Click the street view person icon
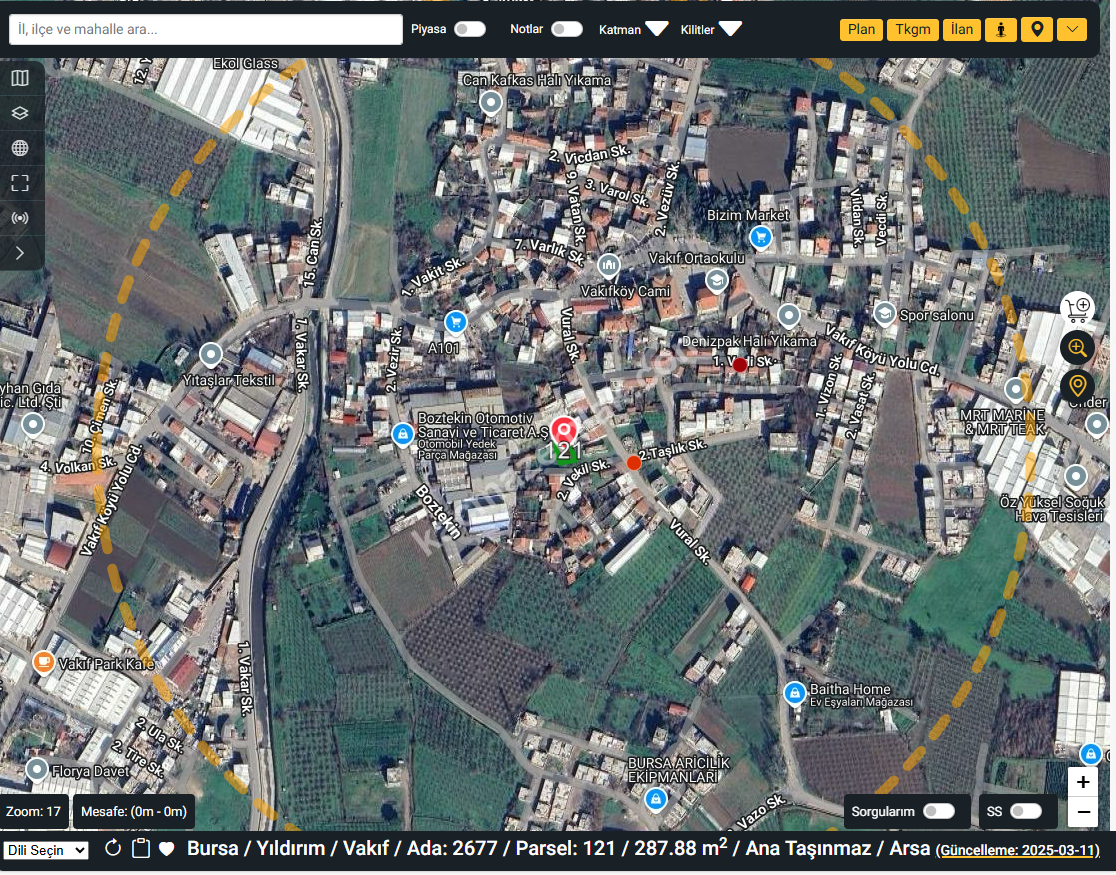 click(1000, 29)
